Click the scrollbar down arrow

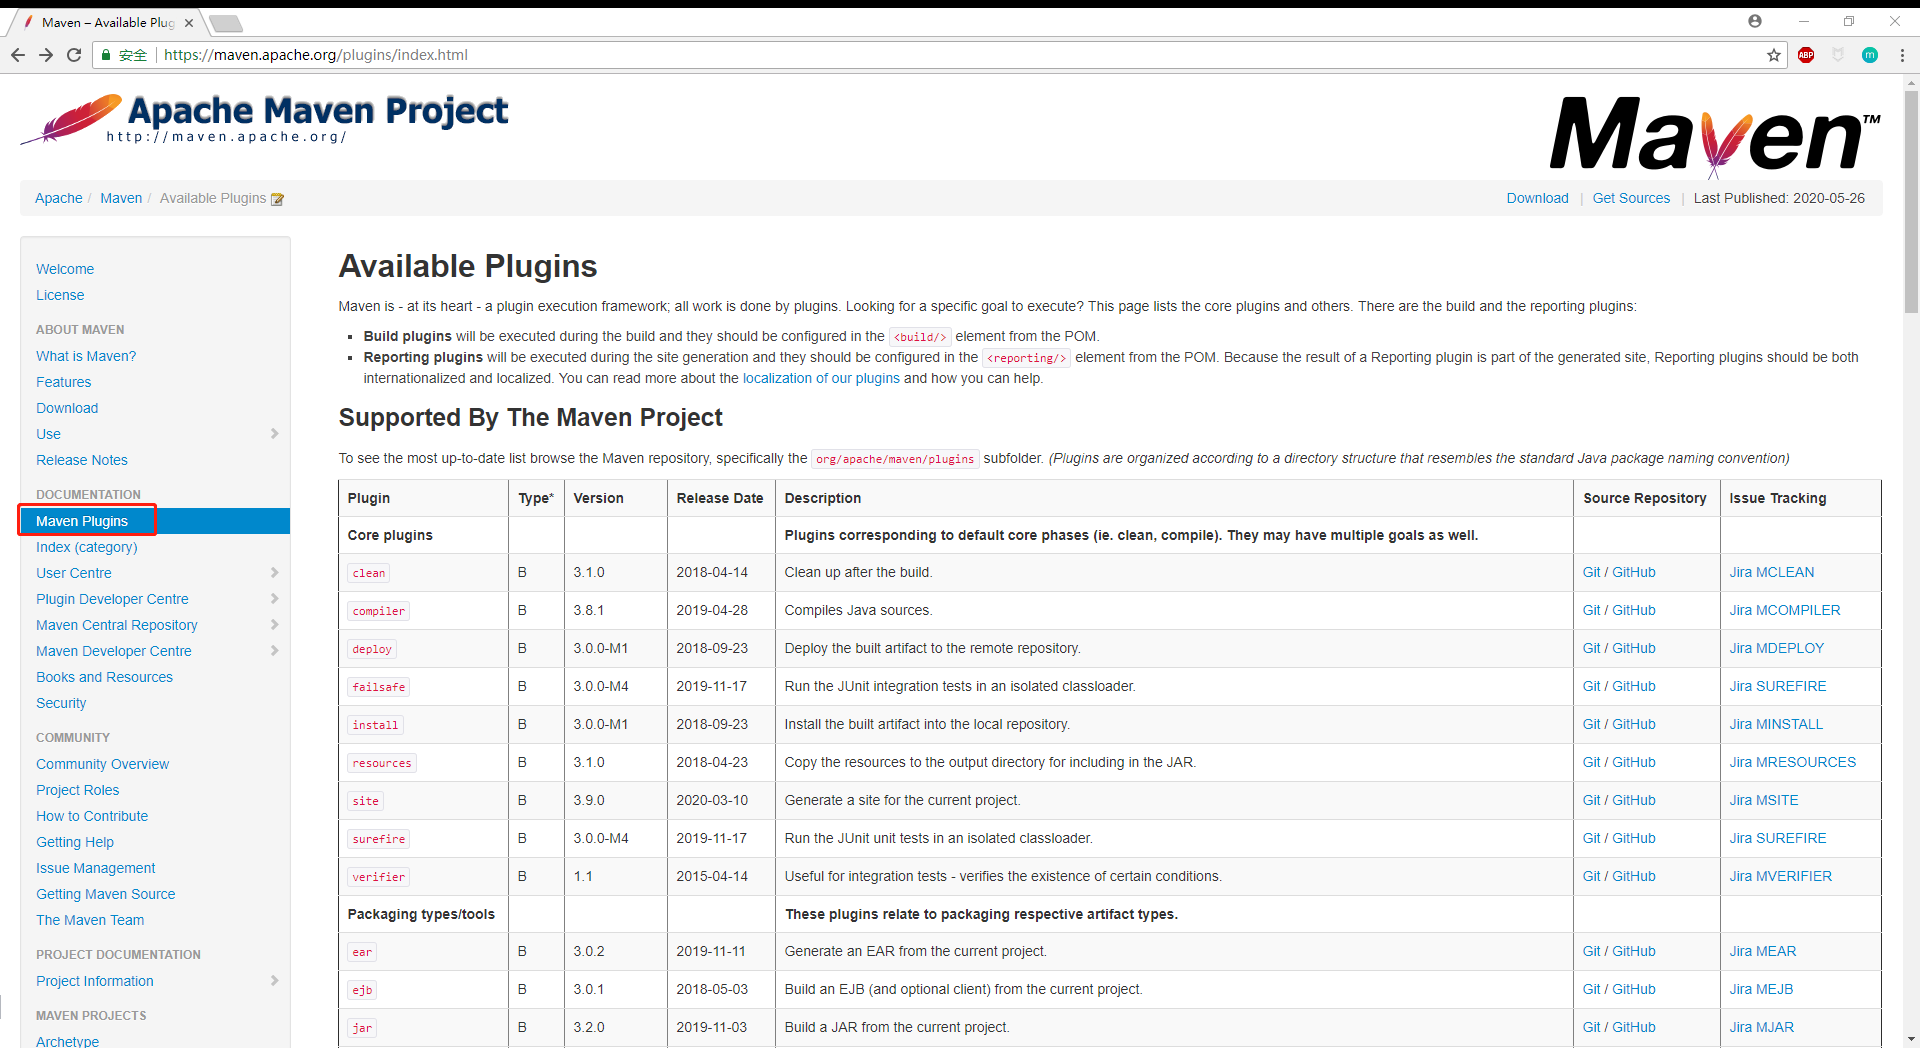click(x=1911, y=1039)
